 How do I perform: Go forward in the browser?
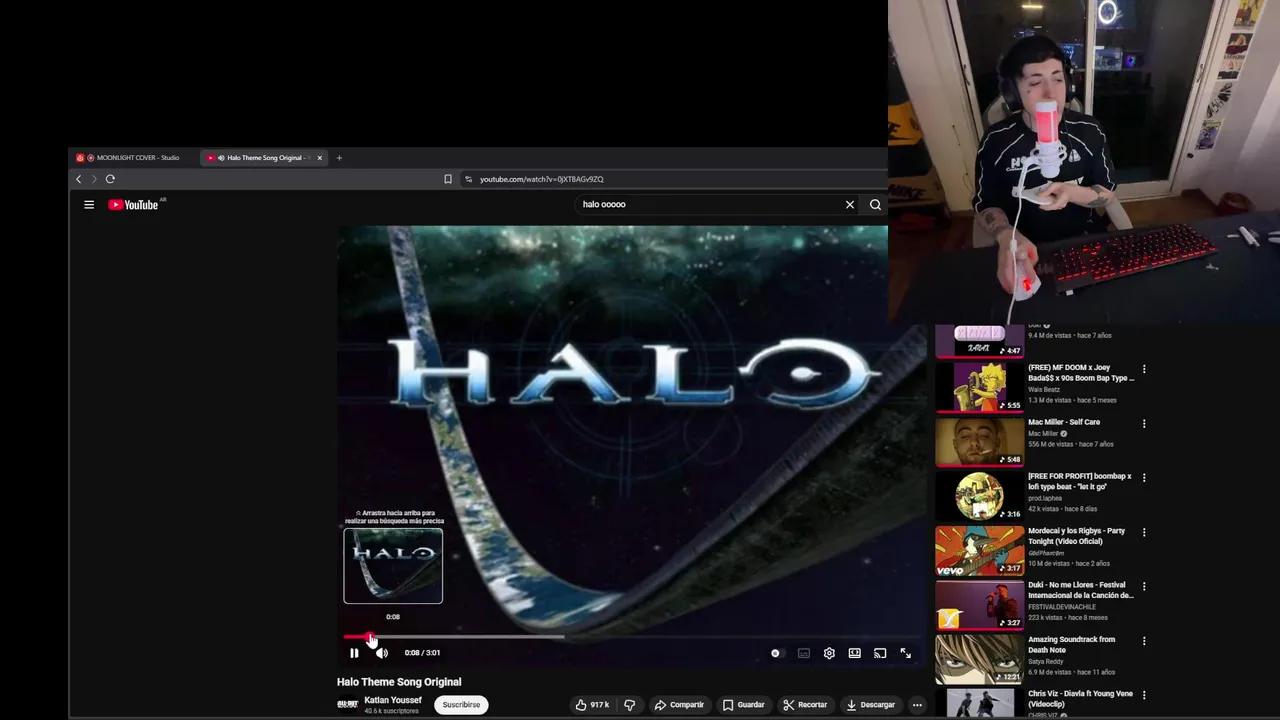point(94,179)
